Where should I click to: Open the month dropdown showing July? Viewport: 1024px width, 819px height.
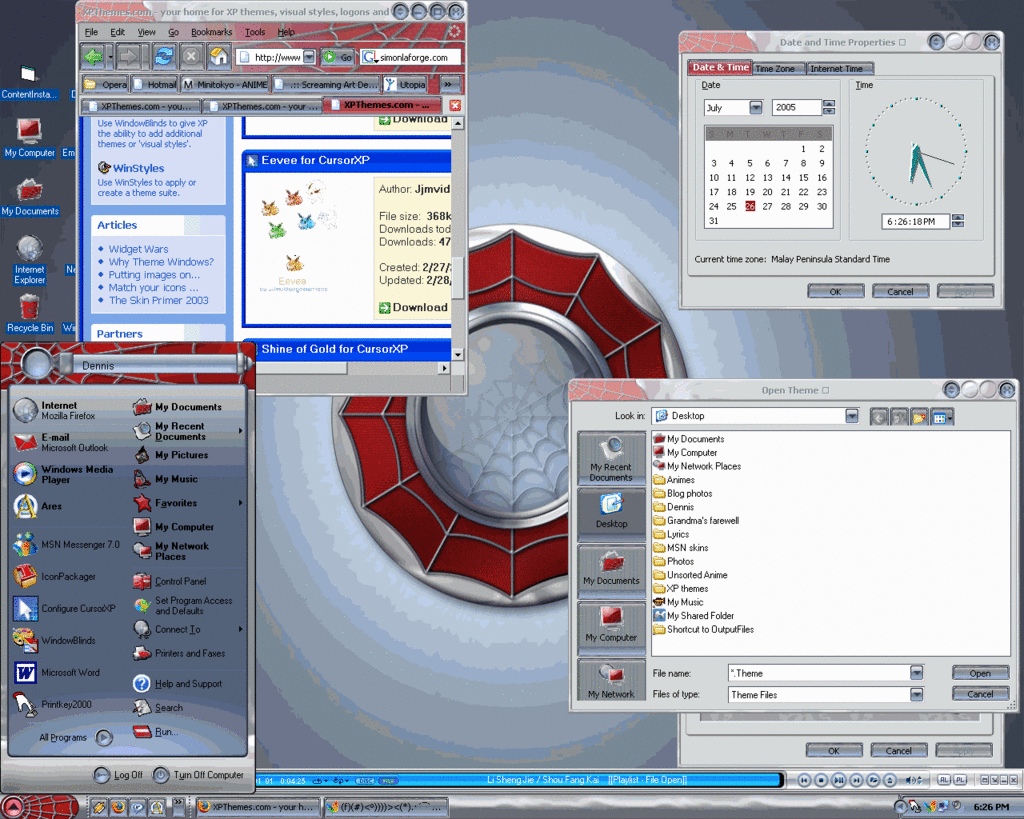coord(756,107)
